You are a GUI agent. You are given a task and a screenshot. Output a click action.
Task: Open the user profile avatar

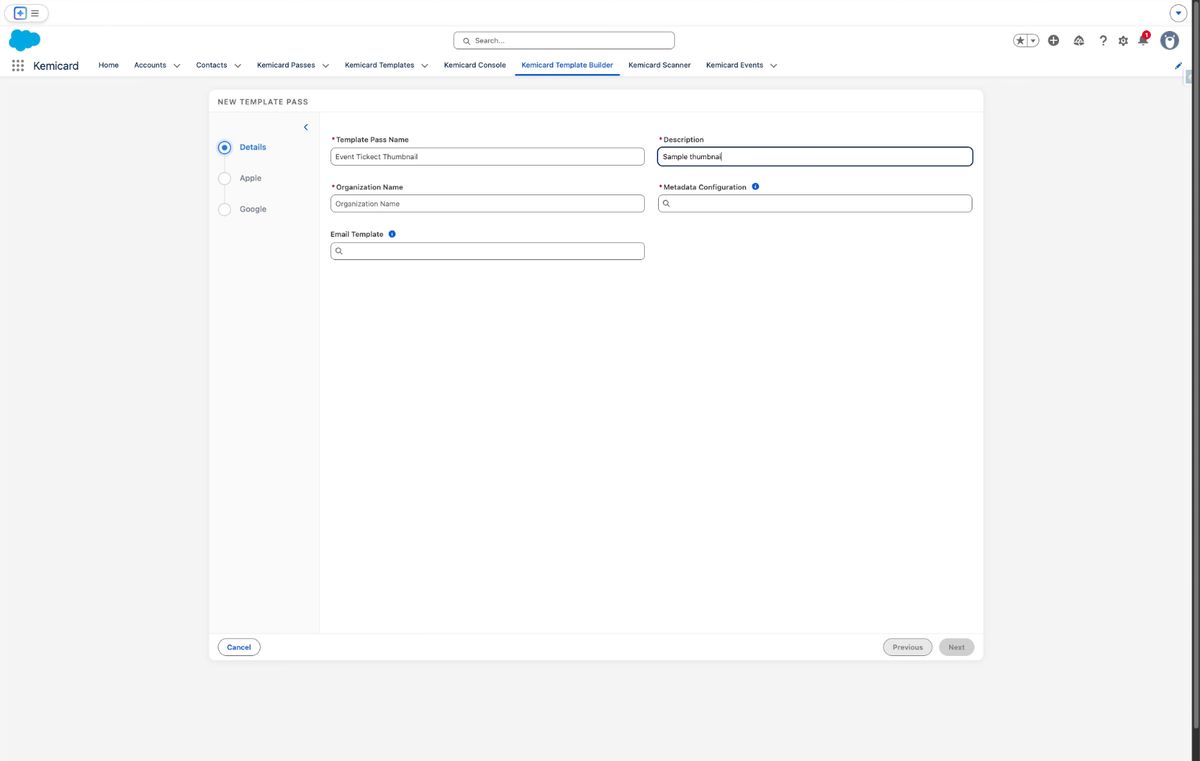[1169, 40]
